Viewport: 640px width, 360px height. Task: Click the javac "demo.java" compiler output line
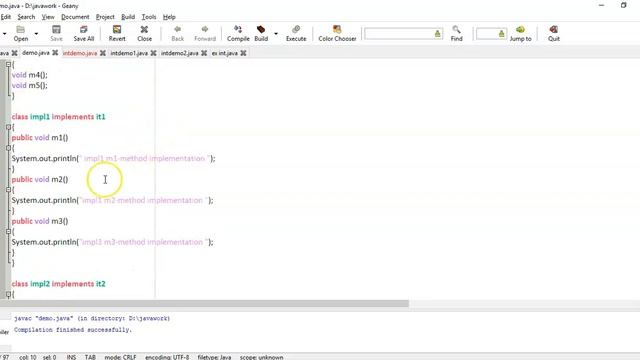click(x=92, y=318)
